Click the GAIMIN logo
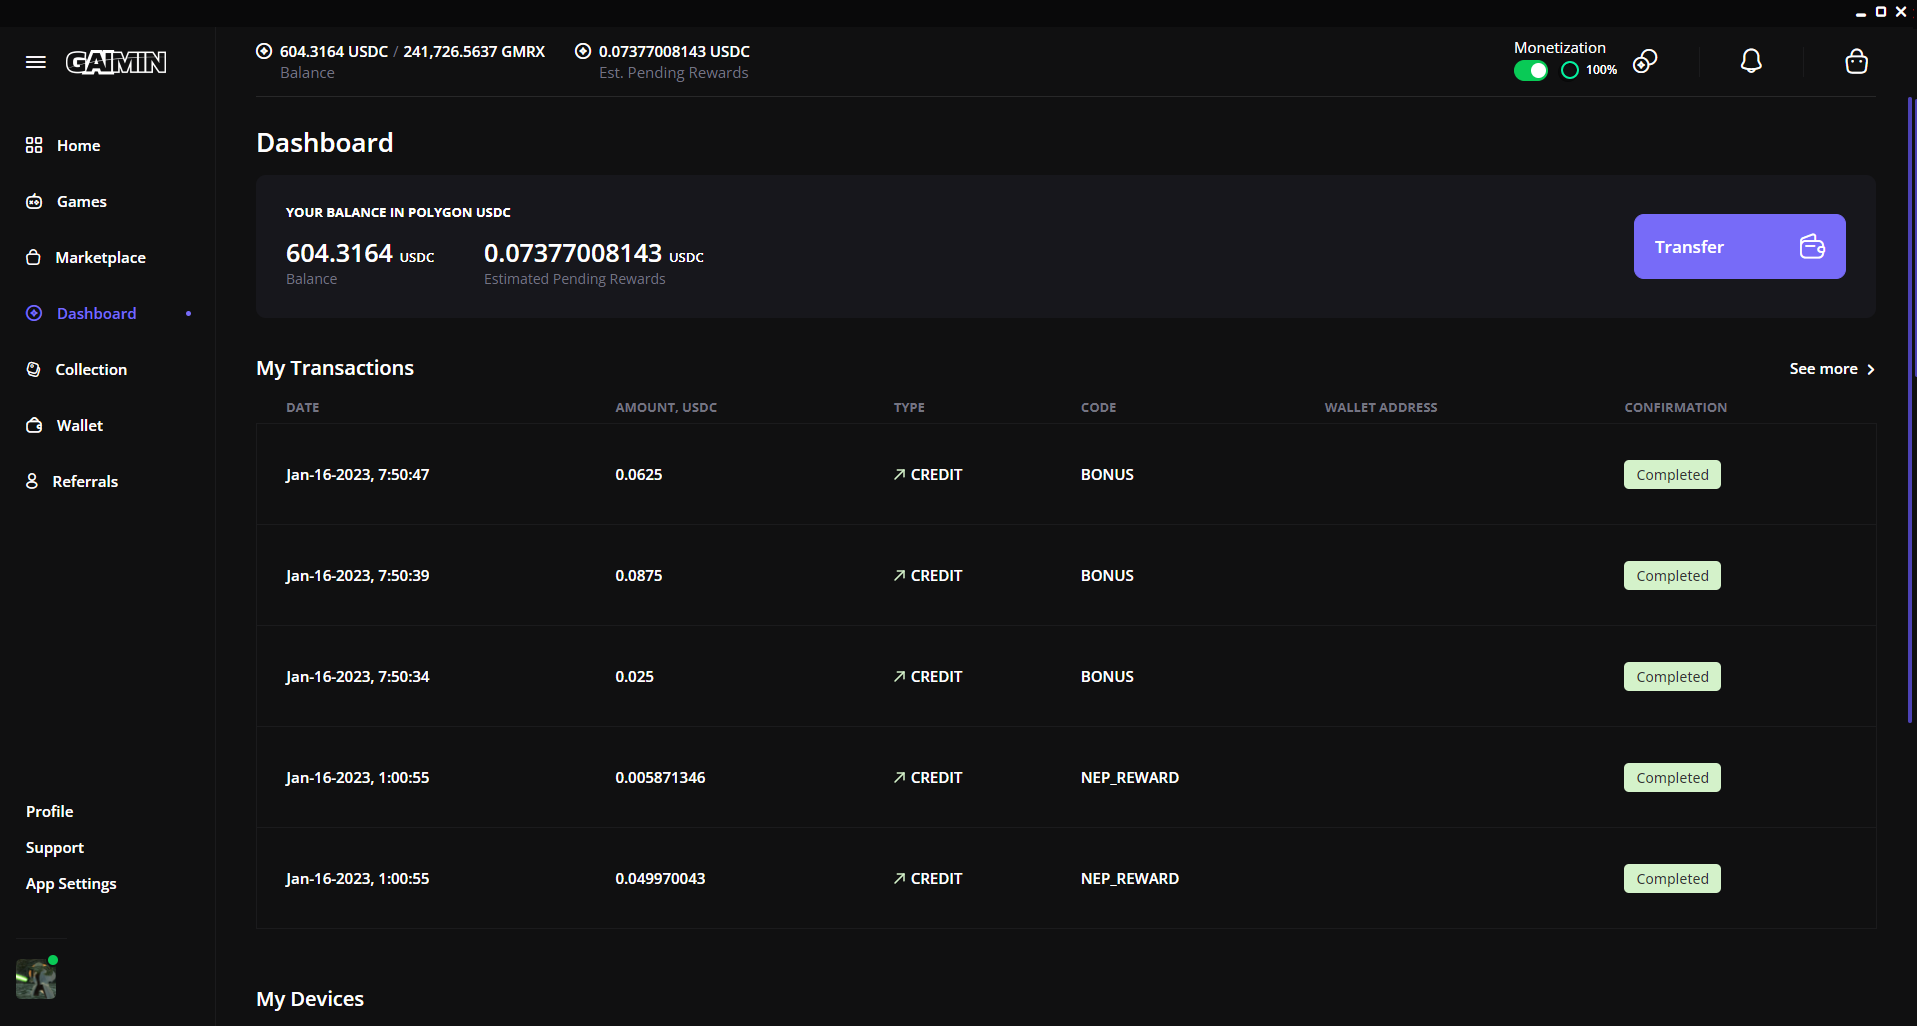 [116, 62]
